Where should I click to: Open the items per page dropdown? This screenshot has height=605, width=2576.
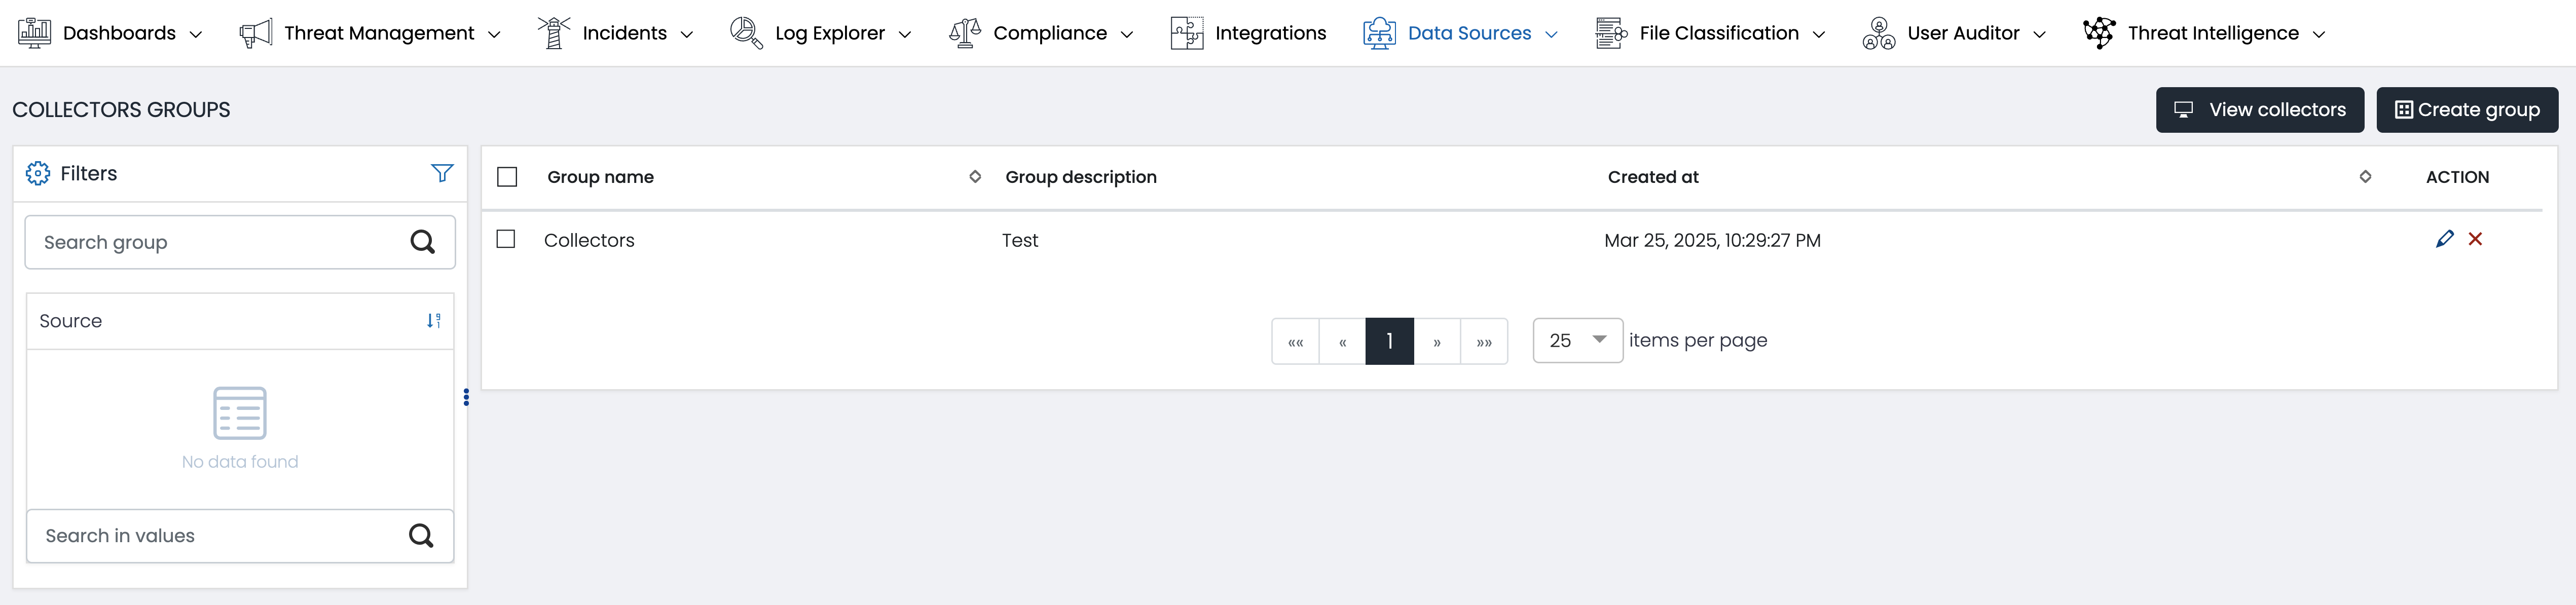(x=1577, y=341)
